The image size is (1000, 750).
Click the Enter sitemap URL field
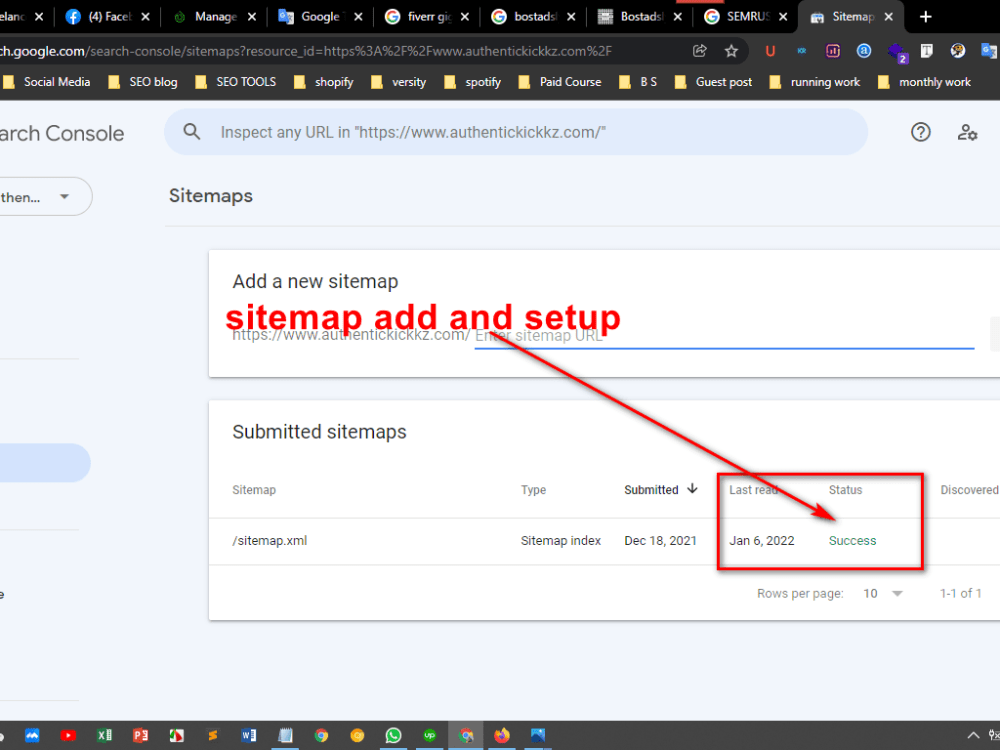724,335
